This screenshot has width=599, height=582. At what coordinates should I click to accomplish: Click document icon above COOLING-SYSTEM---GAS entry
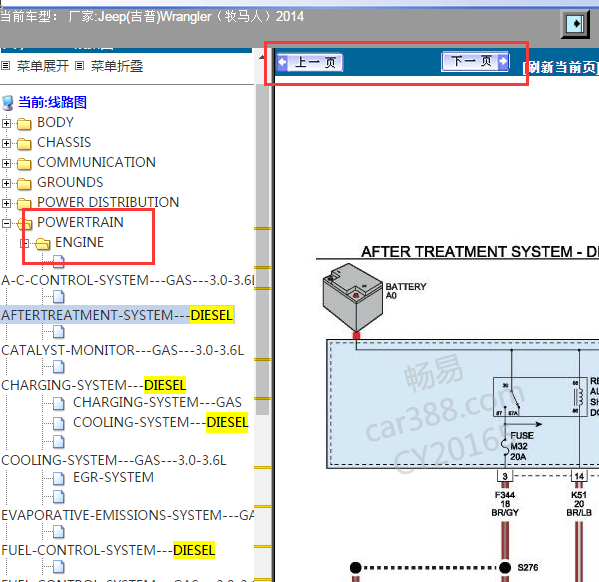point(58,441)
